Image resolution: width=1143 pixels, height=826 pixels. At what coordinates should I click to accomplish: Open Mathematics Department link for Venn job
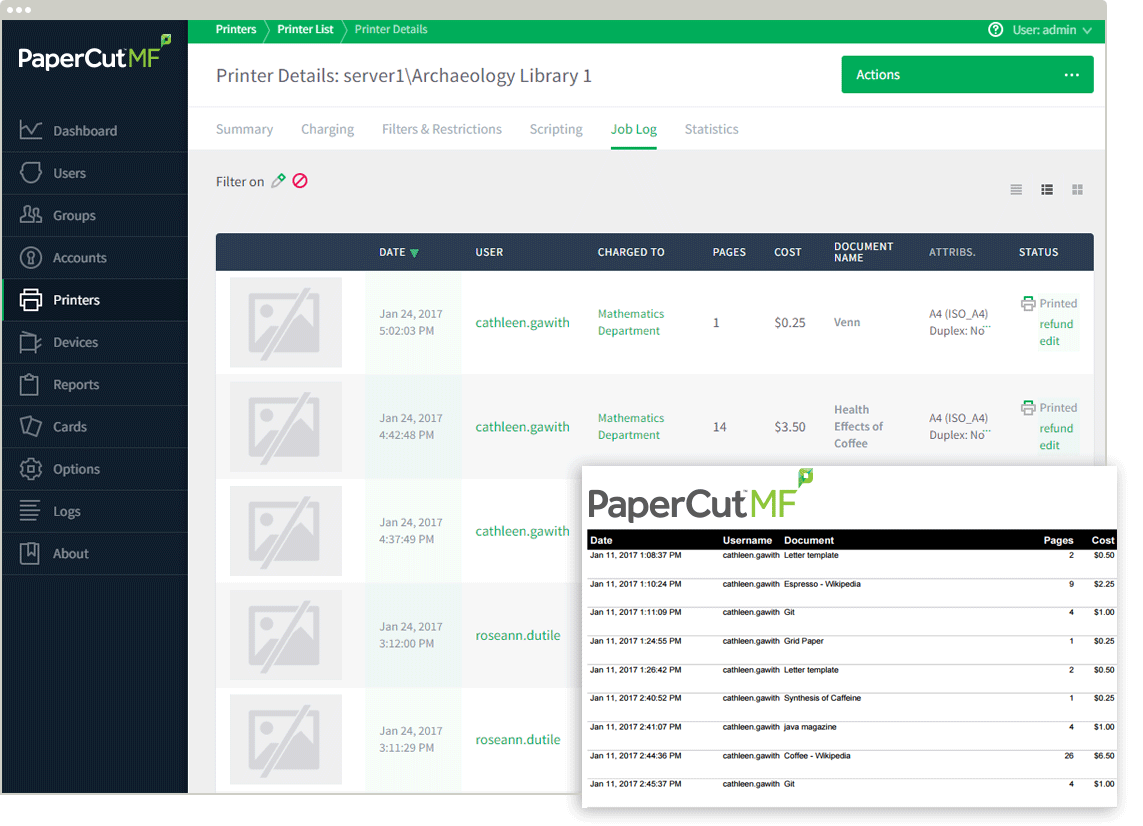(x=631, y=322)
